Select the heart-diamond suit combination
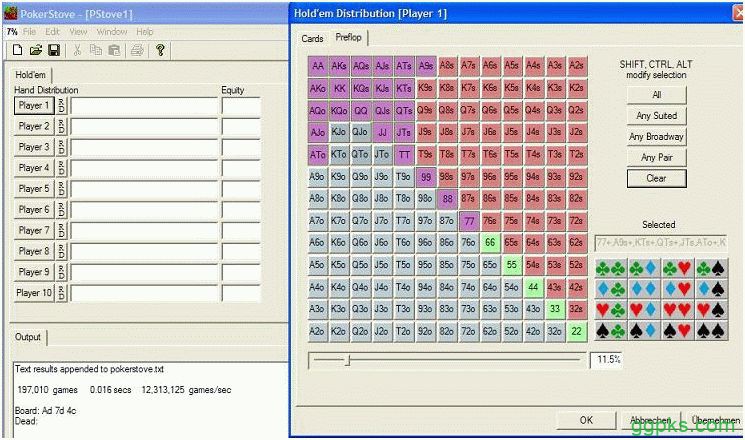This screenshot has height=440, width=745. point(644,310)
